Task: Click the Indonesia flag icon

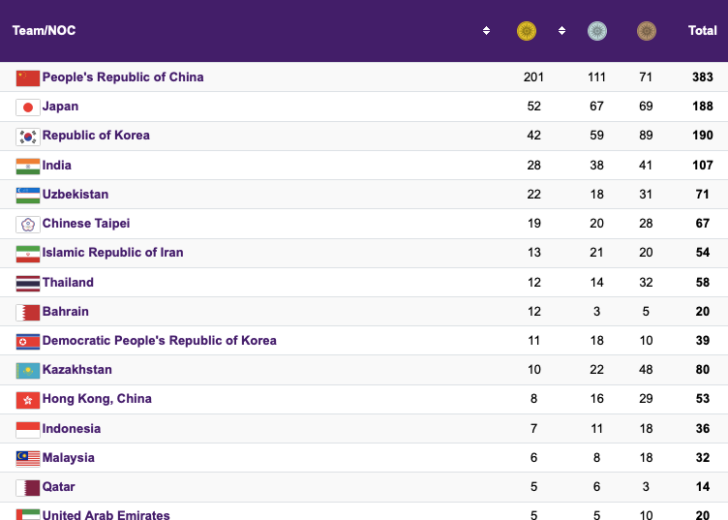Action: 28,430
